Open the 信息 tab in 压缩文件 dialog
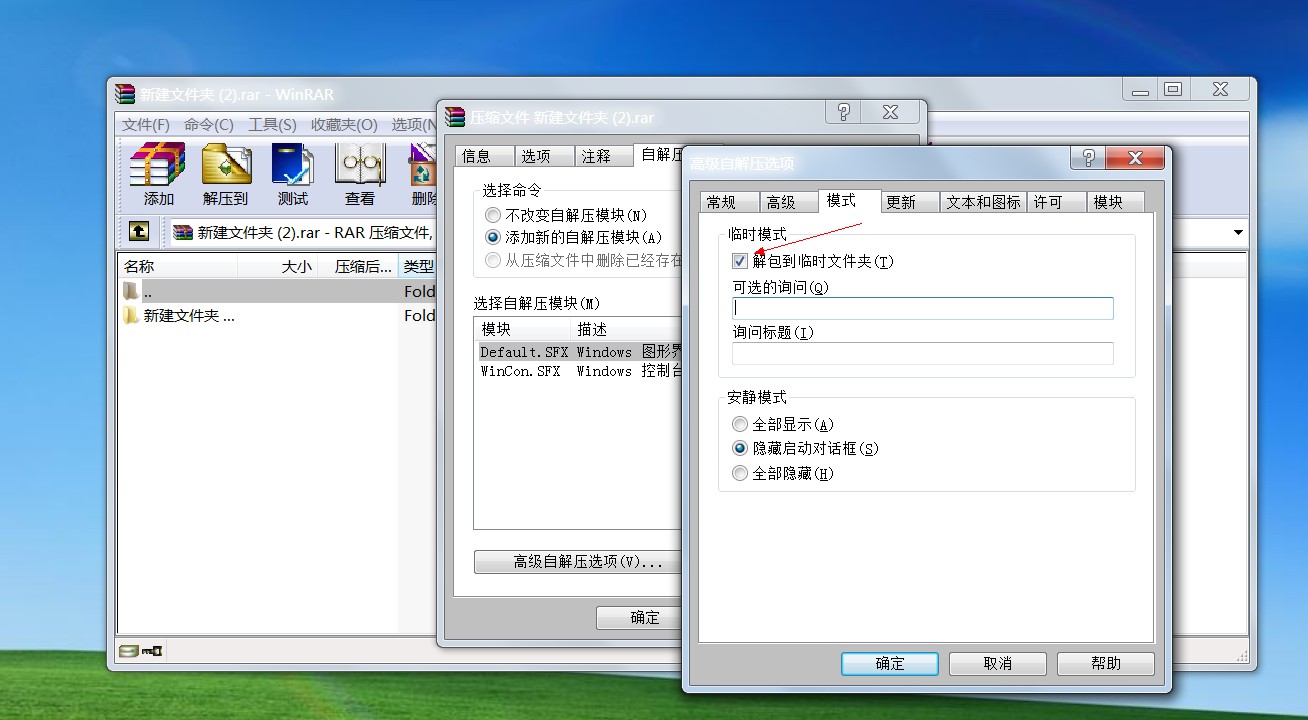 485,156
